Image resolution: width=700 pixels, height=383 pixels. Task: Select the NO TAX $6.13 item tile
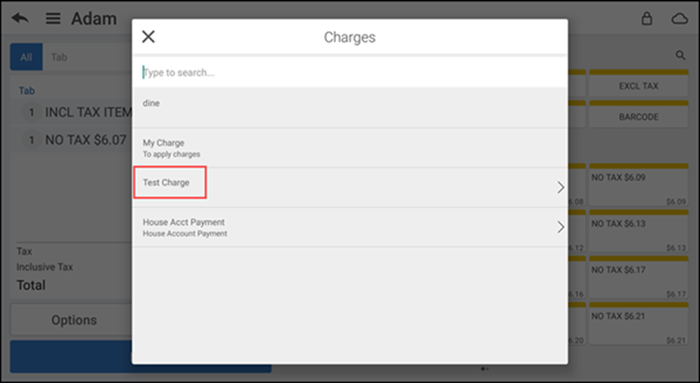(638, 231)
